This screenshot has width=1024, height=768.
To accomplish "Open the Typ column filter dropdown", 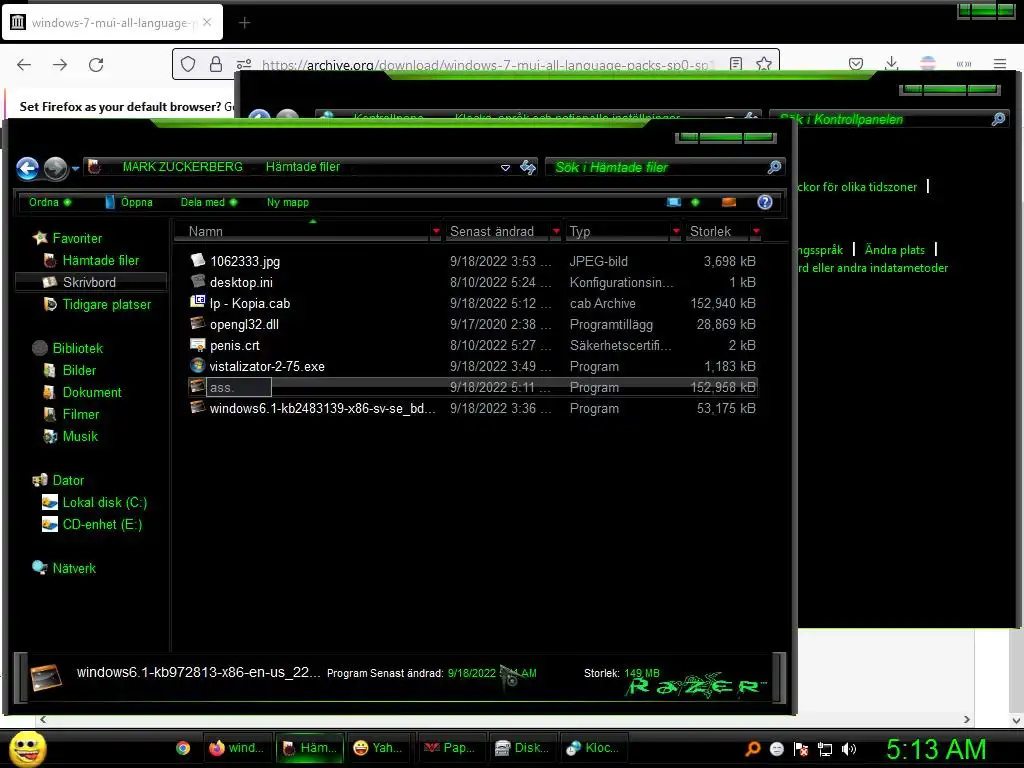I will tap(676, 231).
